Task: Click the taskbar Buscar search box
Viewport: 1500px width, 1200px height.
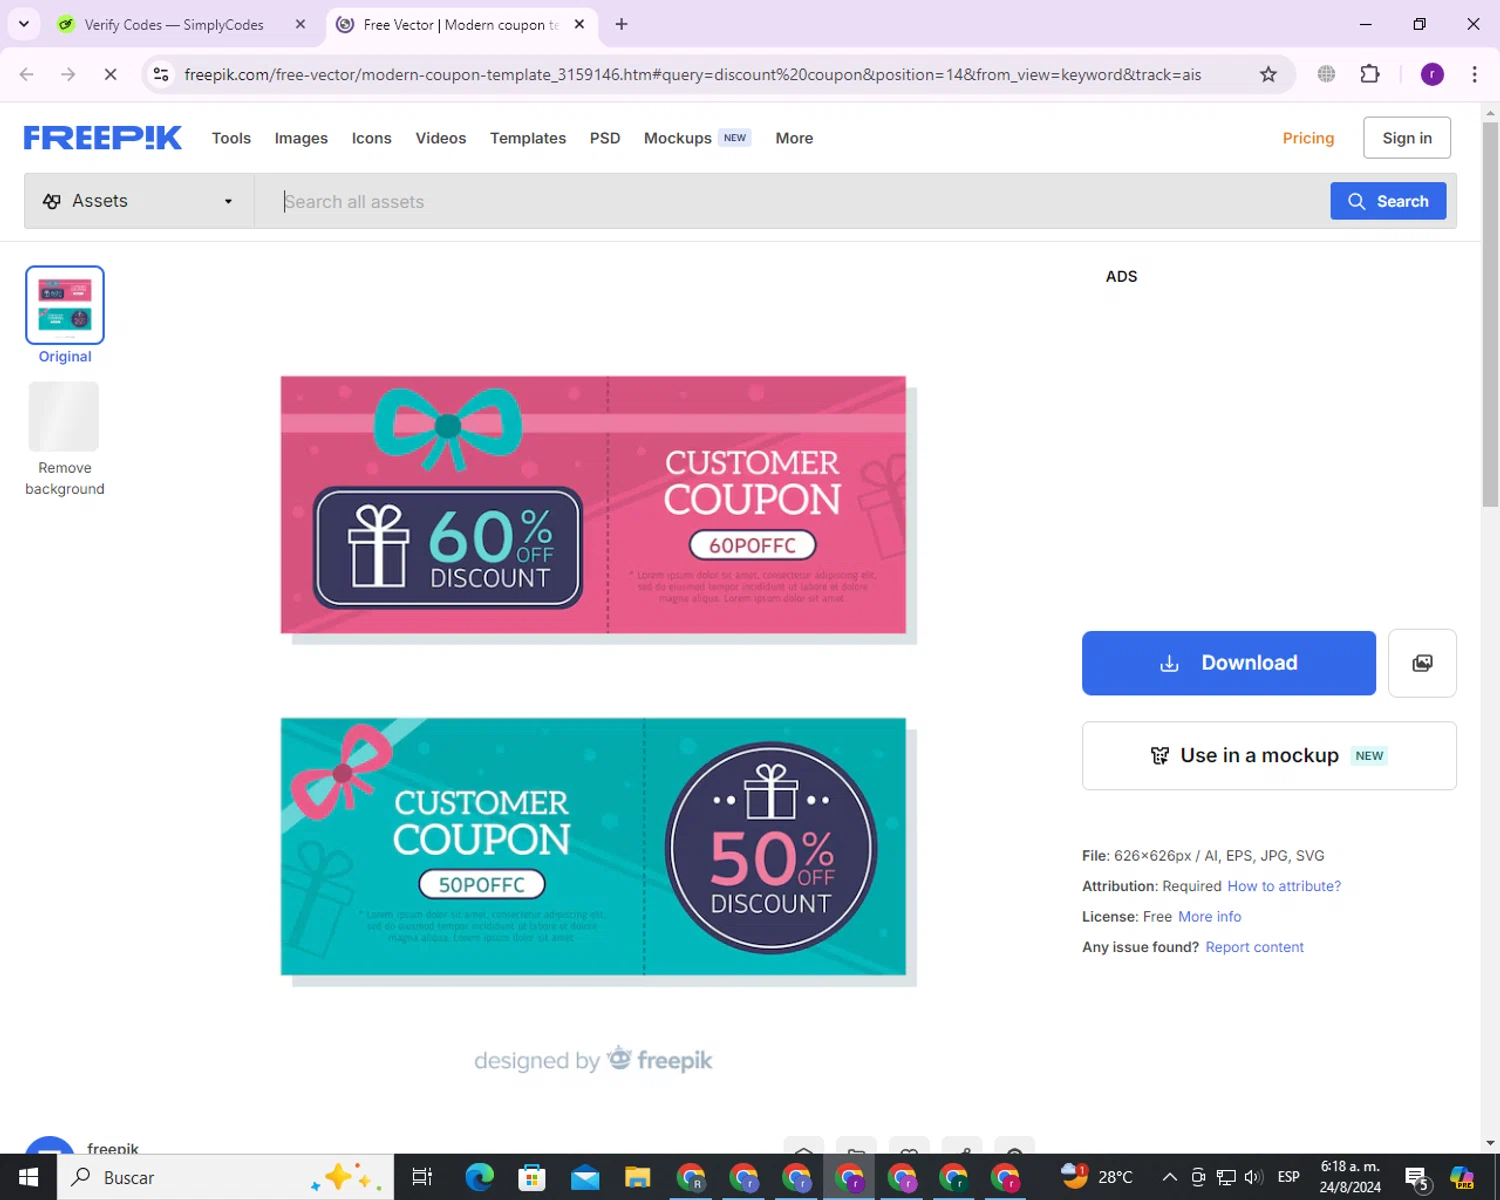Action: 226,1177
